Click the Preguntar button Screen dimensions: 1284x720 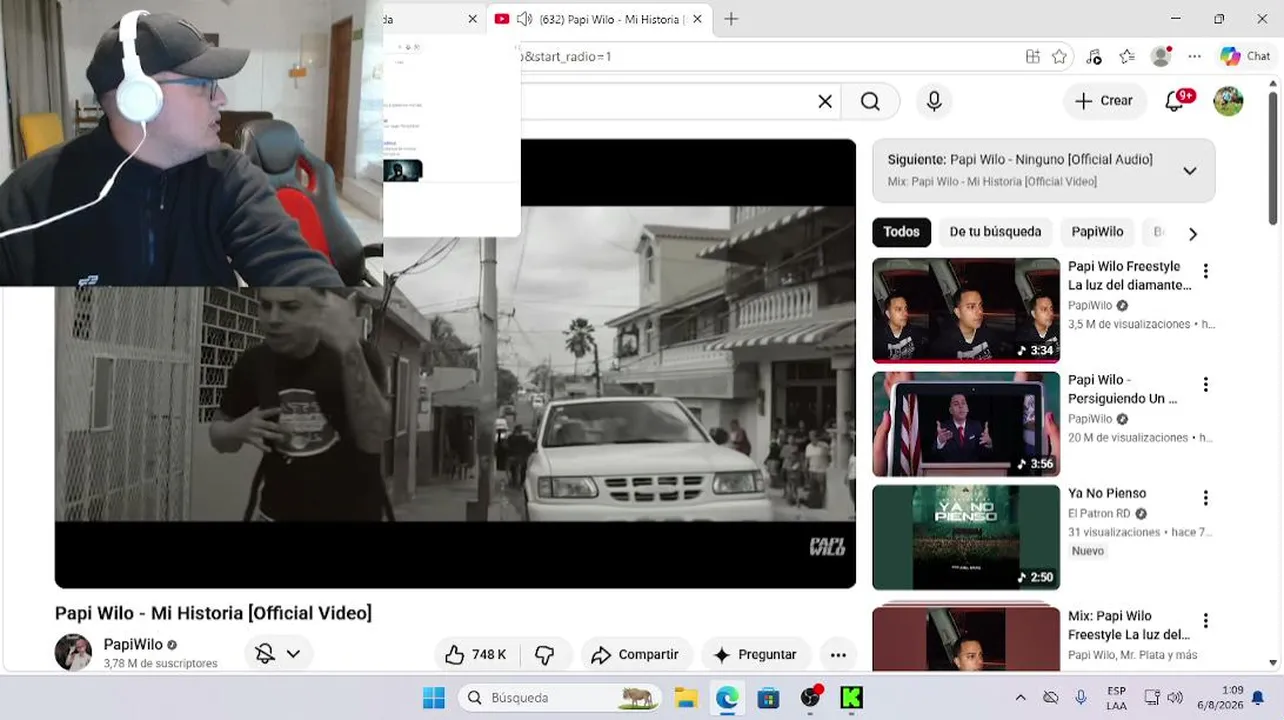(x=755, y=655)
